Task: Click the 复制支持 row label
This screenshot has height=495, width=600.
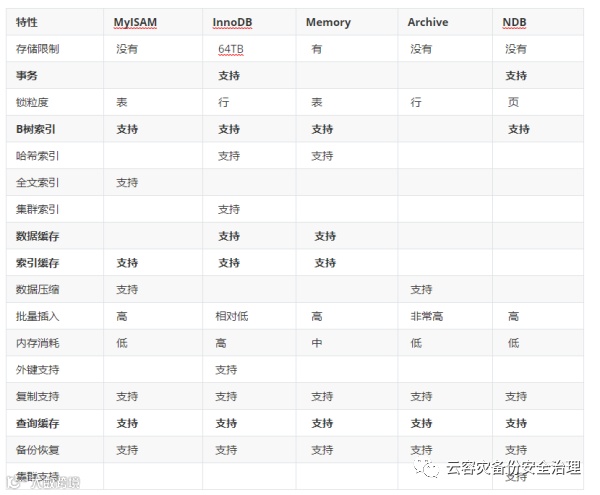Action: 38,397
